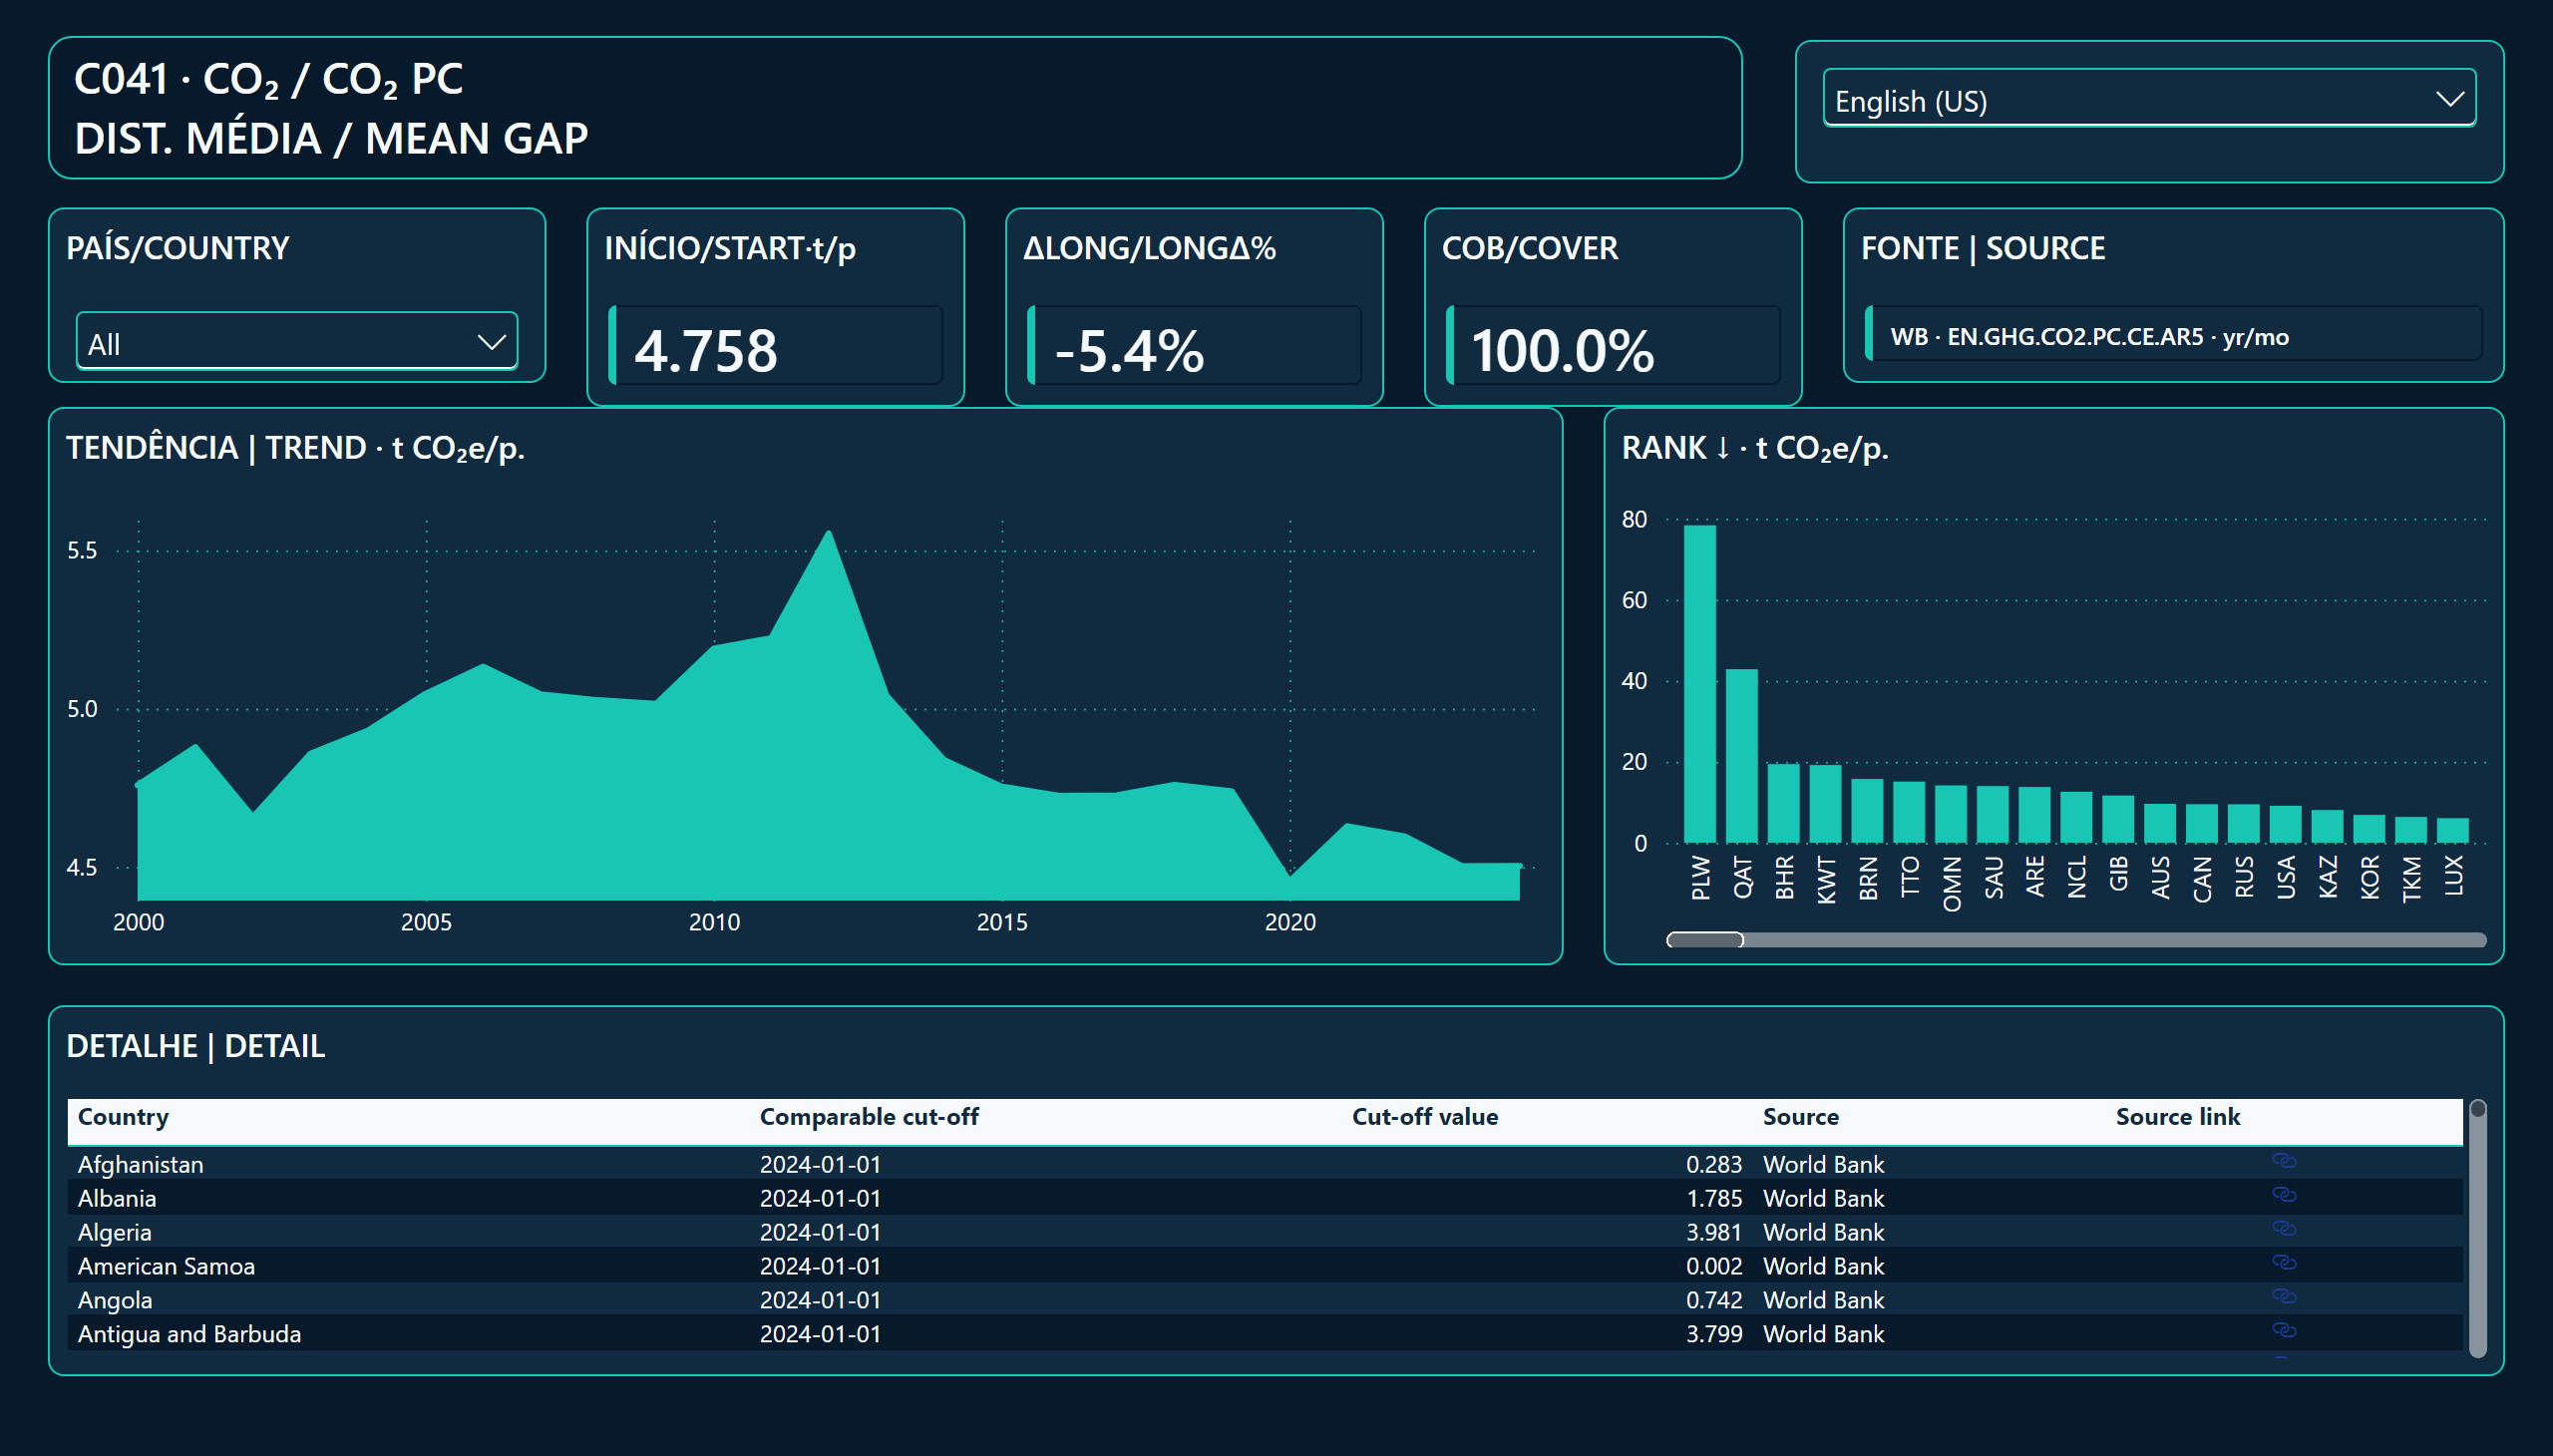Click cut-off value 3.981 for Algeria
The height and width of the screenshot is (1456, 2553).
coord(1714,1232)
